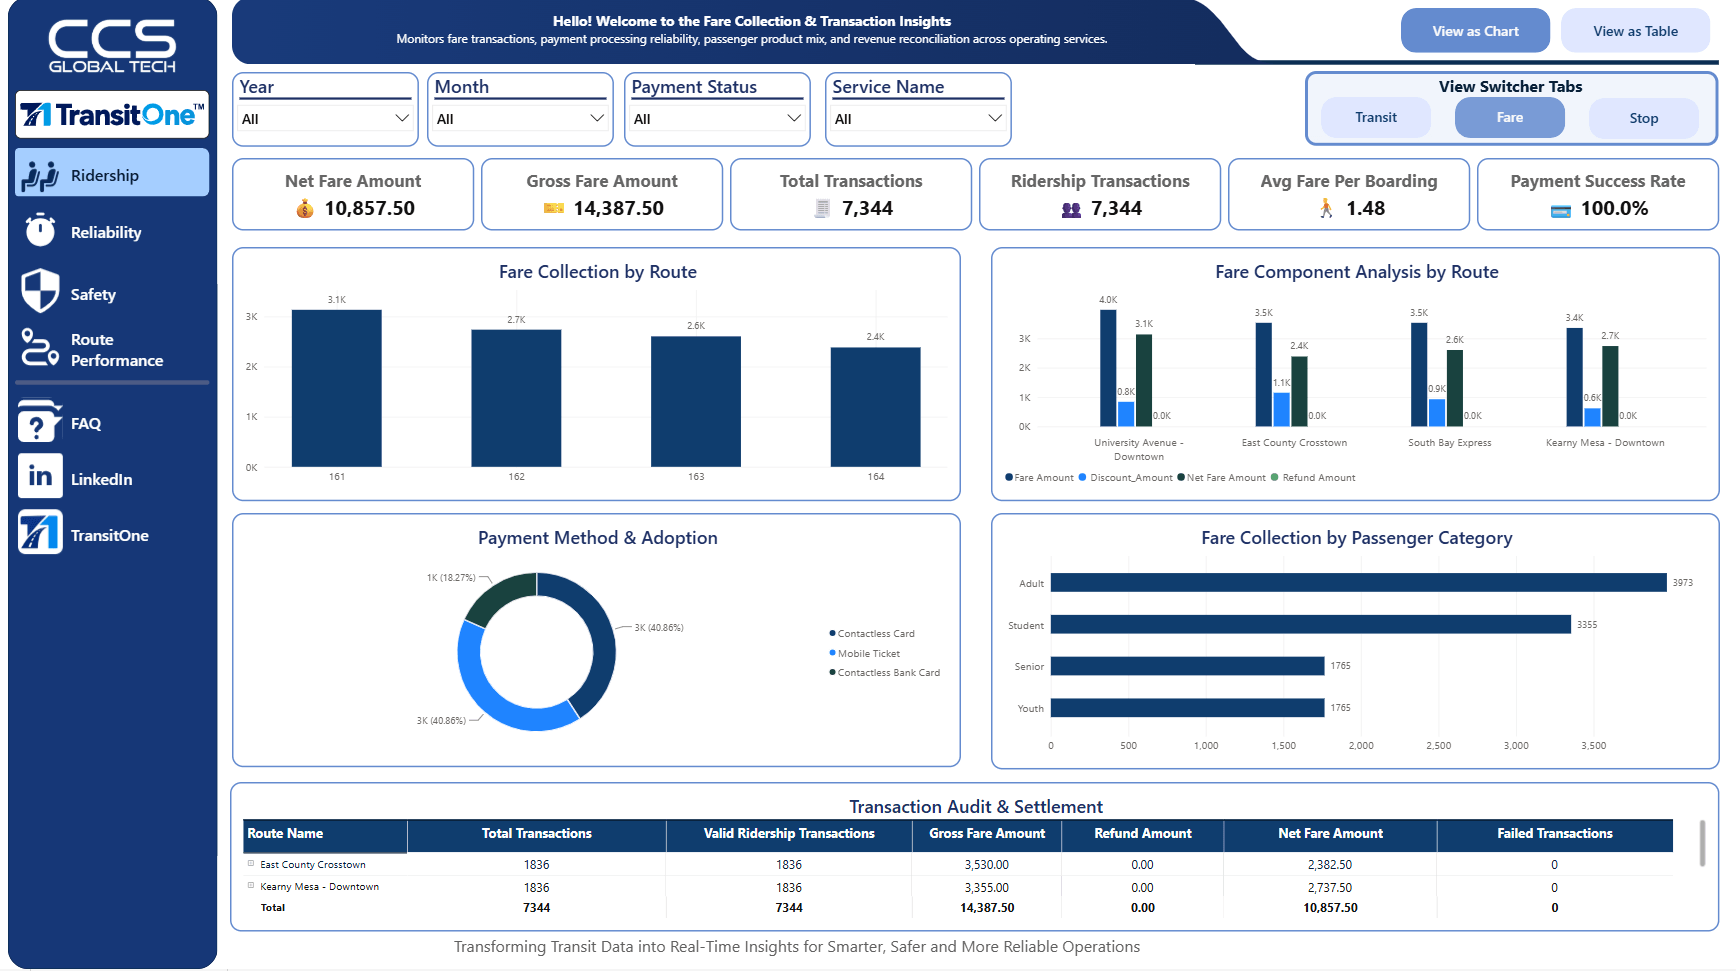This screenshot has width=1736, height=971.
Task: Click the LinkedIn logo icon
Action: 40,476
